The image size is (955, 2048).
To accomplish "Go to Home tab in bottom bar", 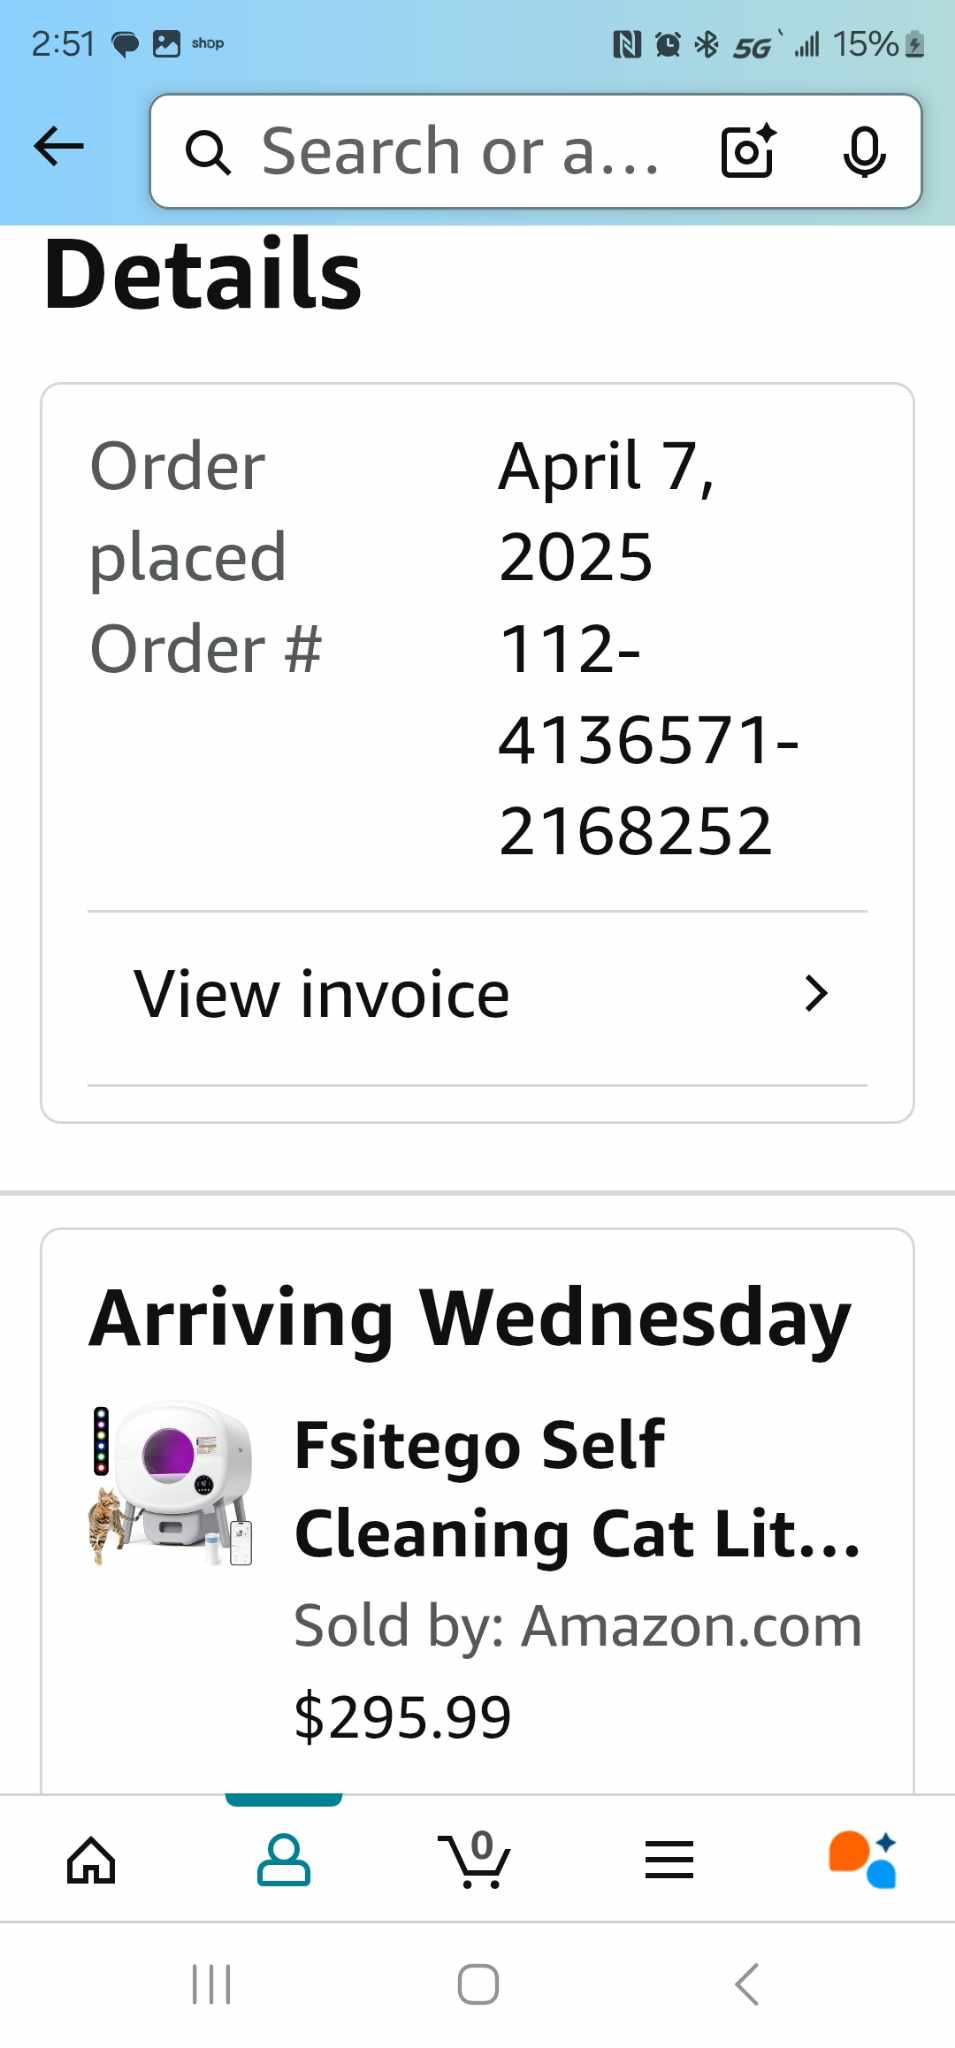I will pos(91,1860).
